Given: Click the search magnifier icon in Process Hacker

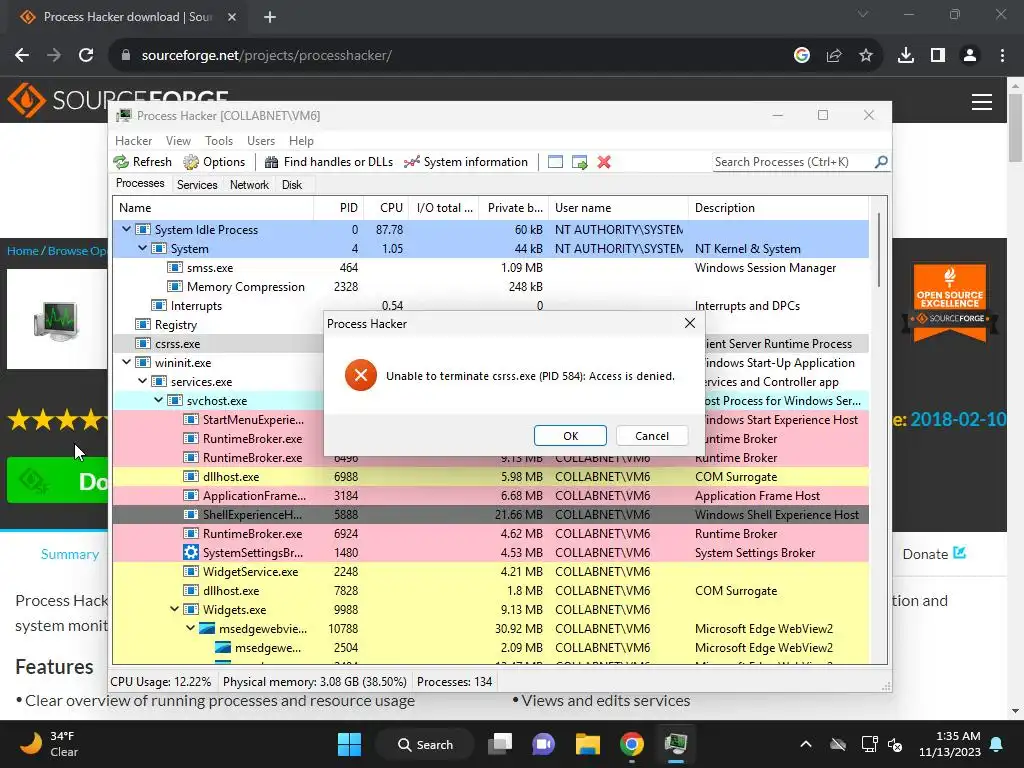Looking at the screenshot, I should pyautogui.click(x=881, y=161).
